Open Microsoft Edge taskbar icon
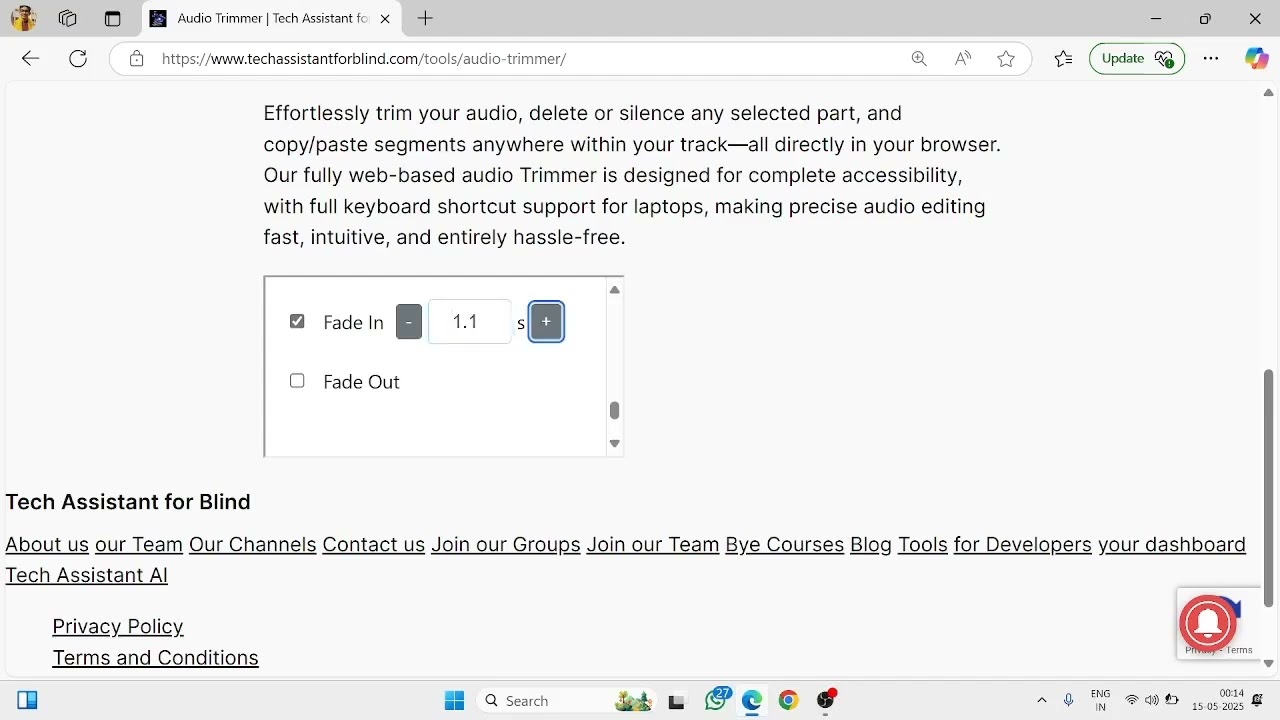Viewport: 1280px width, 720px height. pos(752,701)
